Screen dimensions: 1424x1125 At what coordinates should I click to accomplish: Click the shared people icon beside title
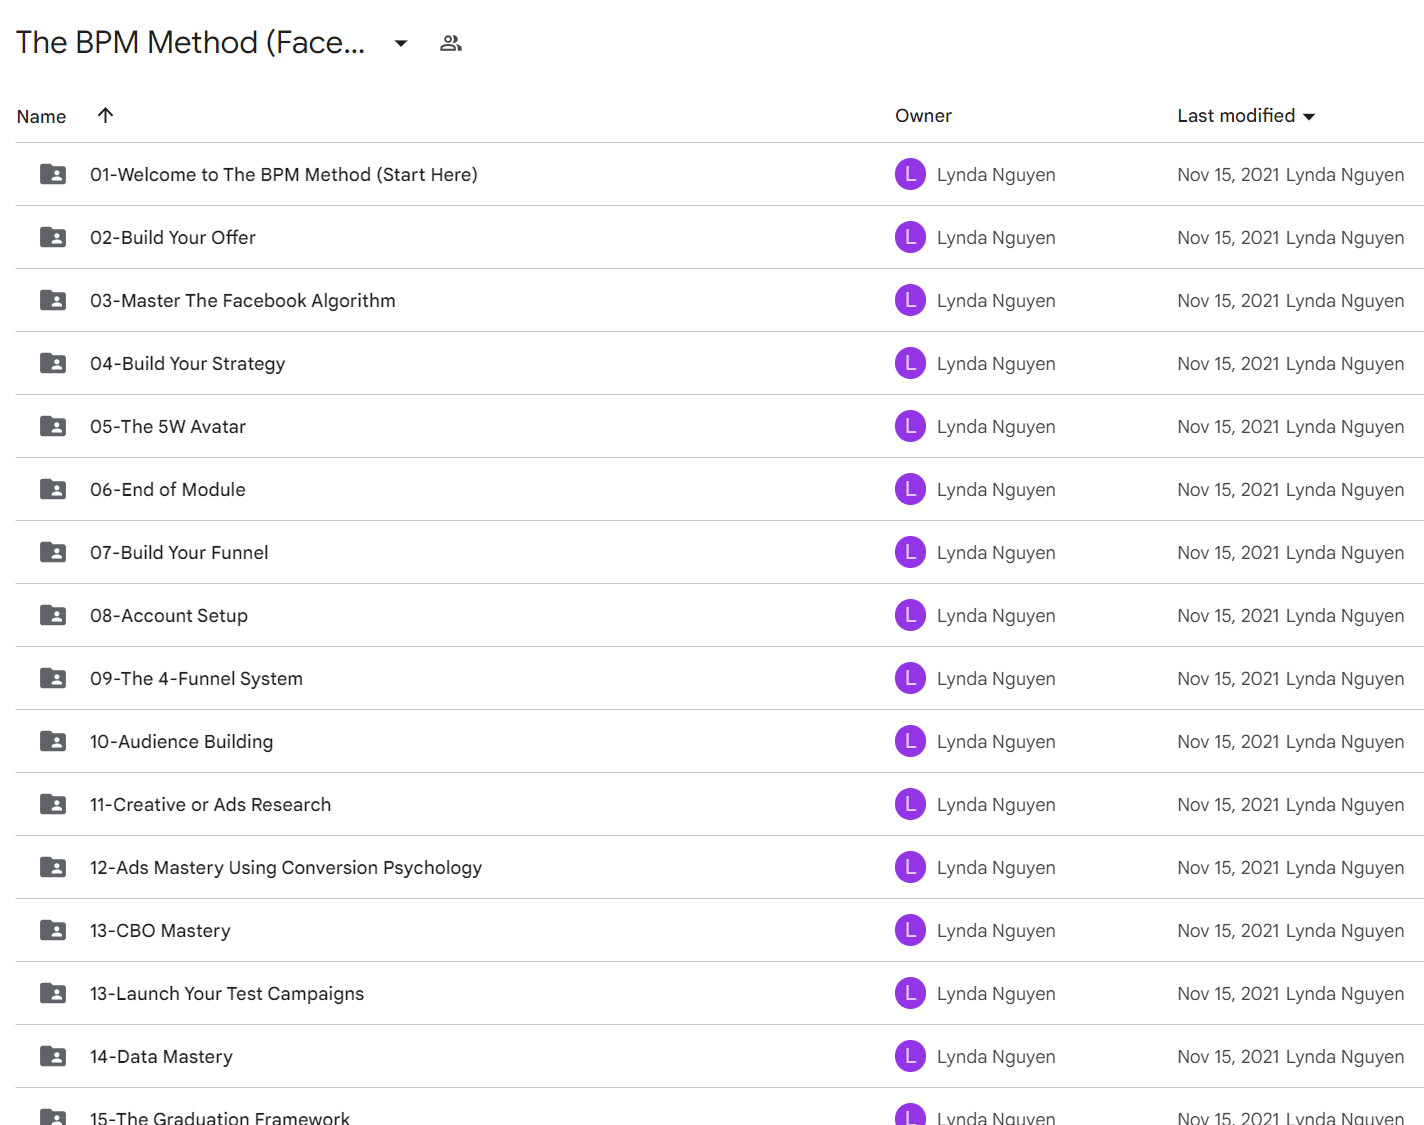[451, 43]
